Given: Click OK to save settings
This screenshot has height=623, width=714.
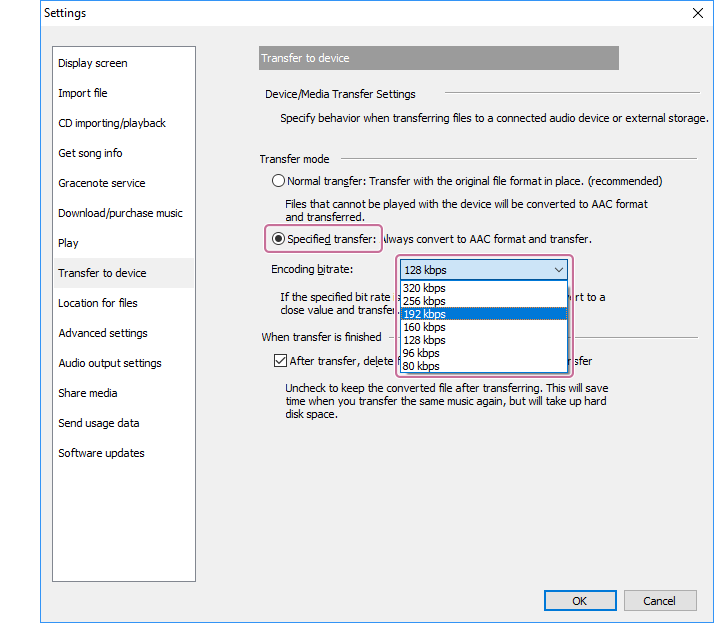Looking at the screenshot, I should tap(580, 601).
